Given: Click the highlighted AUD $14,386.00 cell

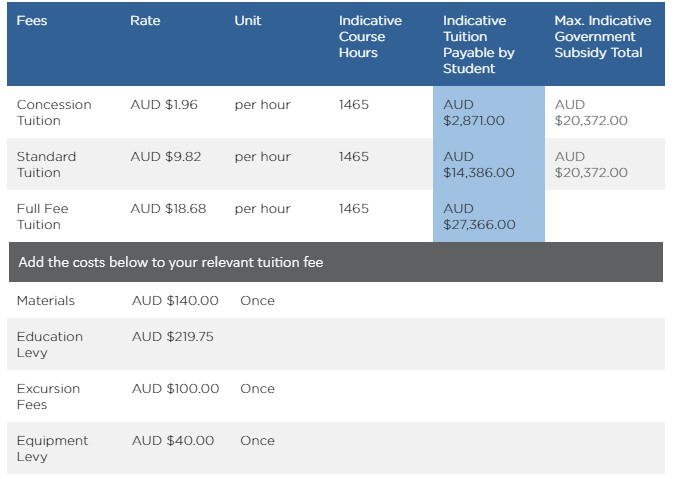Looking at the screenshot, I should (x=489, y=164).
